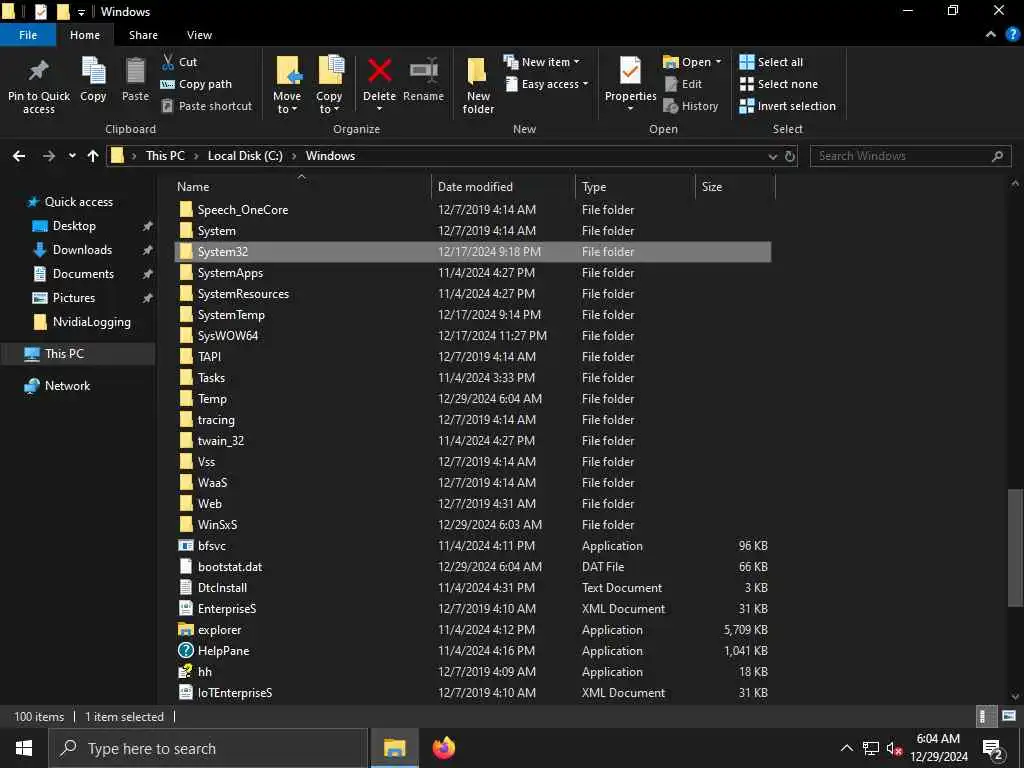The width and height of the screenshot is (1024, 768).
Task: Switch to large icons view button
Action: pos(1008,716)
